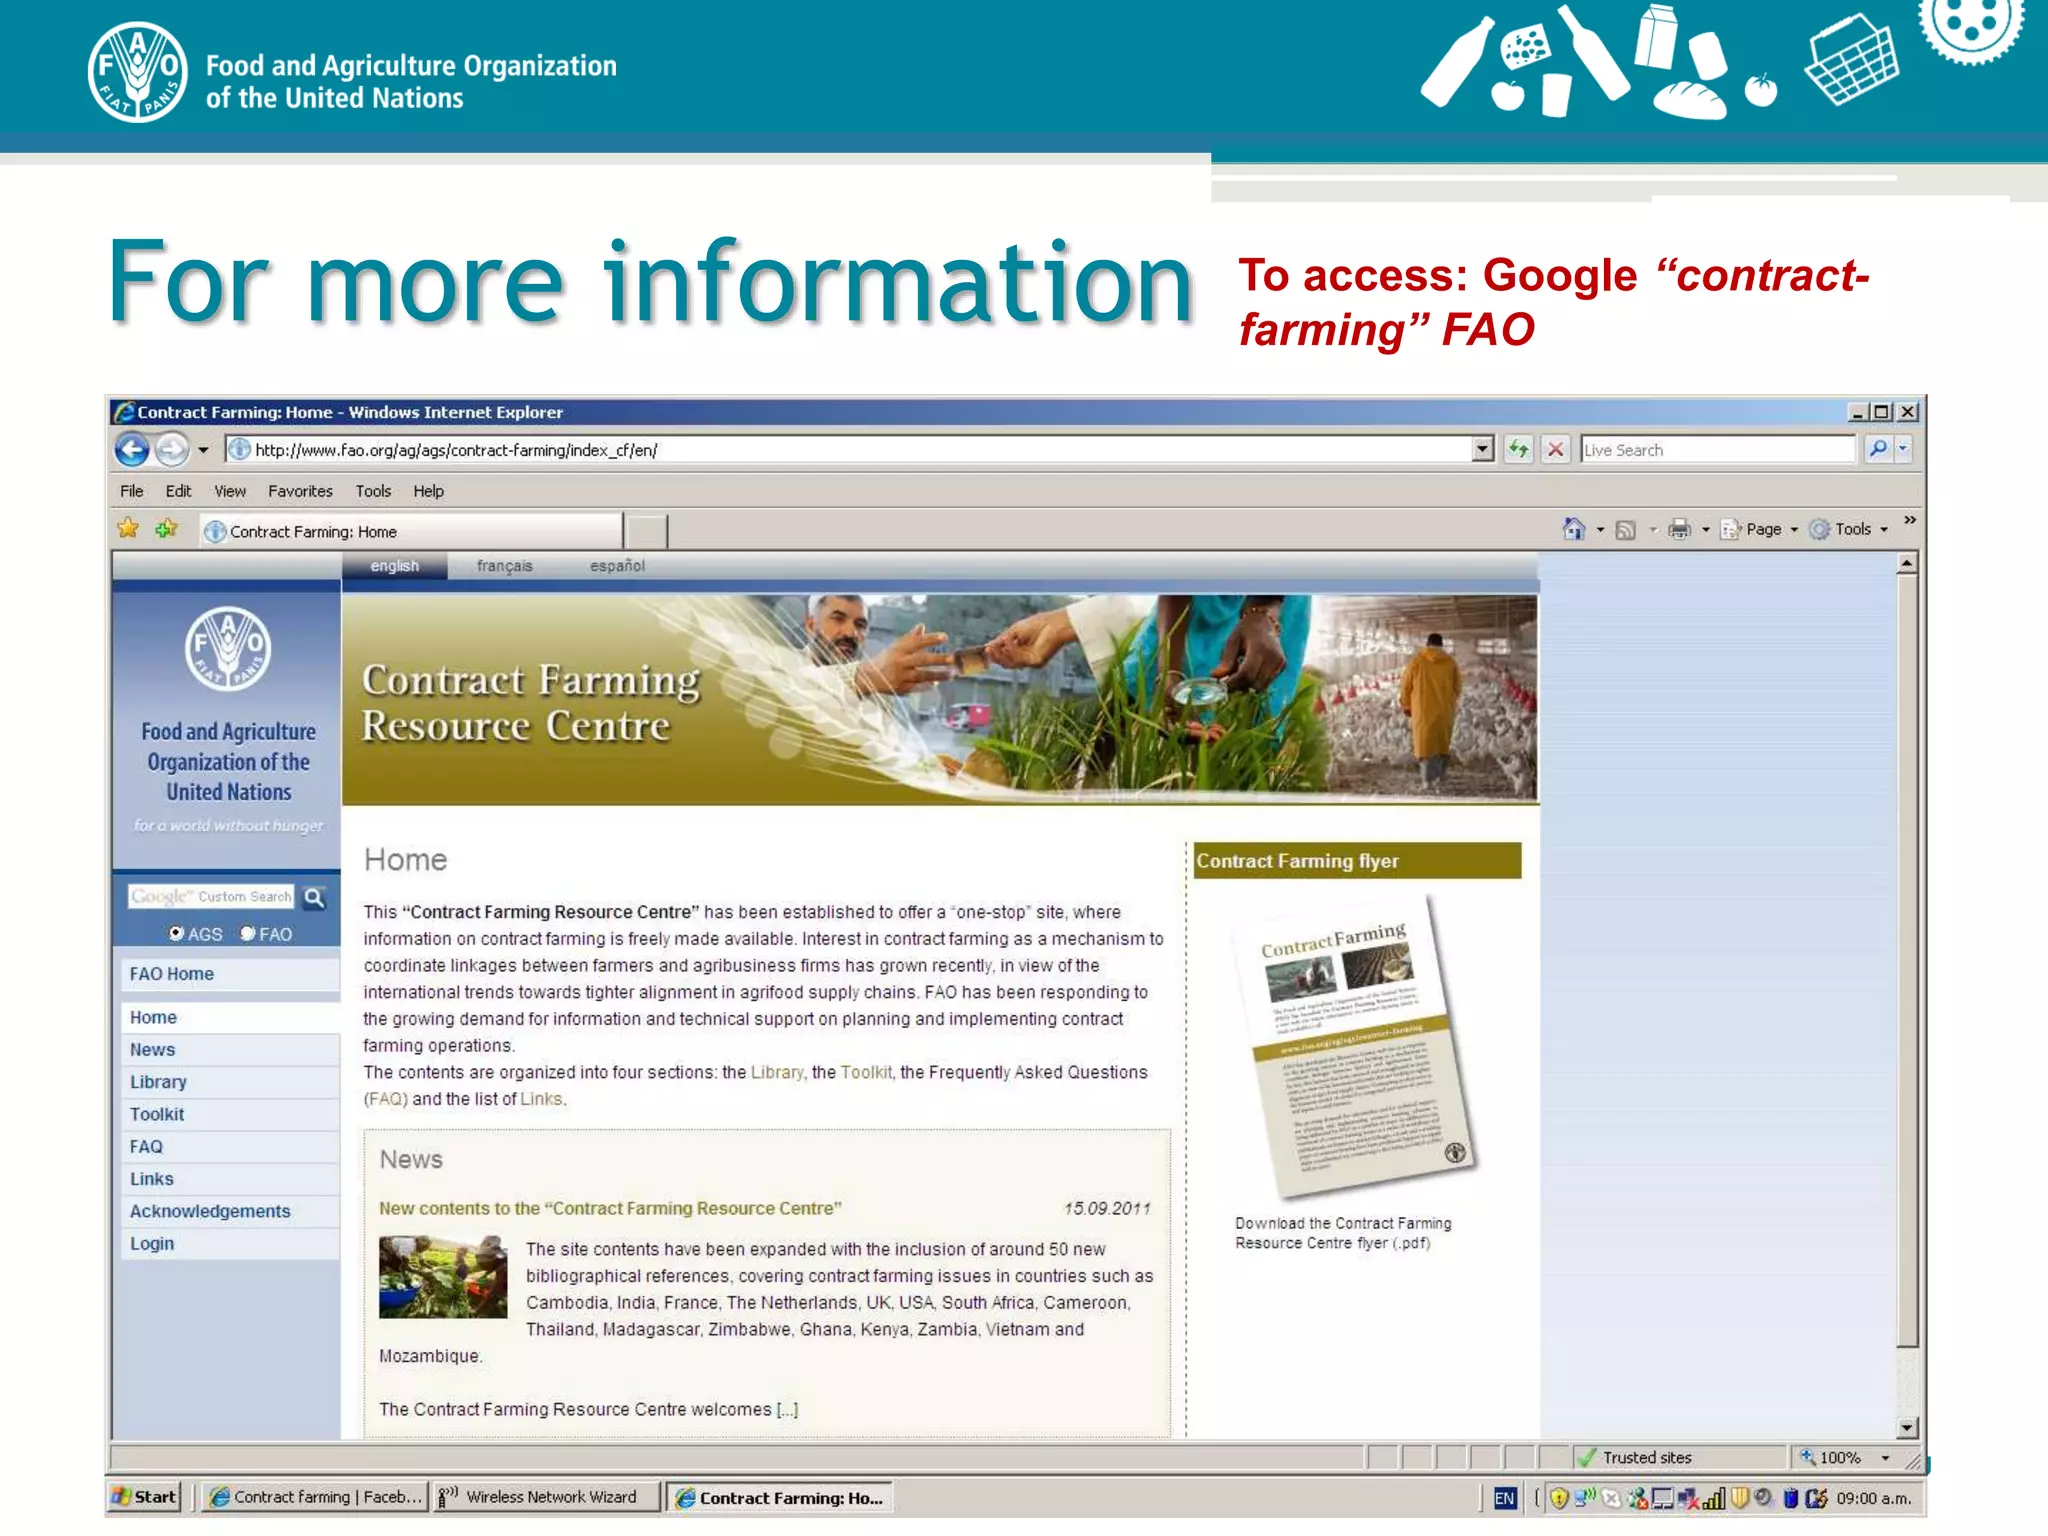
Task: Open the Favorites menu
Action: tap(300, 491)
